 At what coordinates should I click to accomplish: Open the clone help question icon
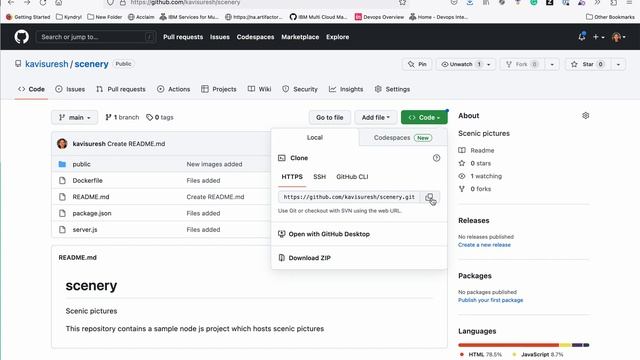(436, 158)
